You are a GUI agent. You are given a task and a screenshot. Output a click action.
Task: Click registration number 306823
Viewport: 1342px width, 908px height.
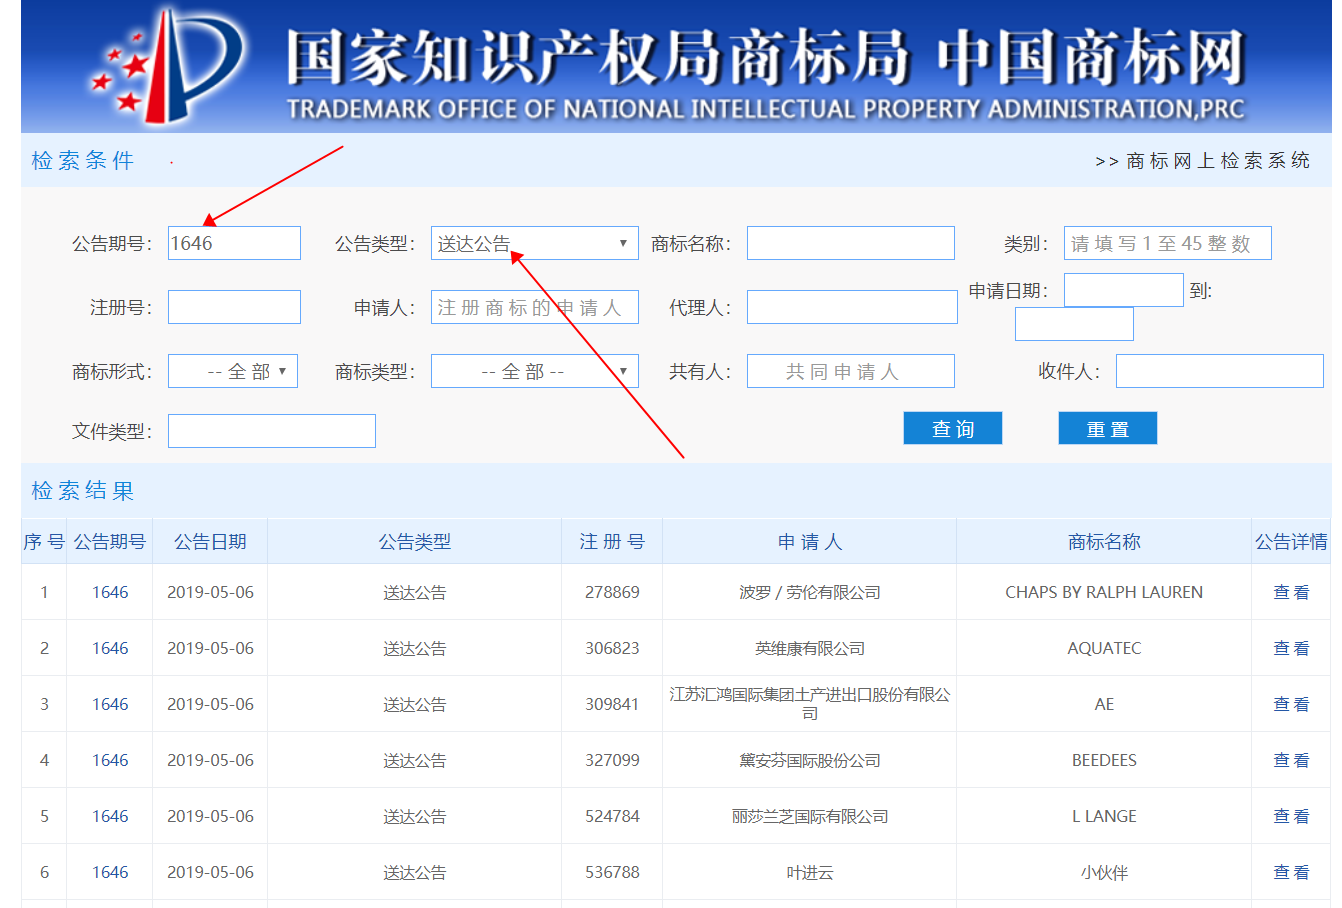point(612,648)
